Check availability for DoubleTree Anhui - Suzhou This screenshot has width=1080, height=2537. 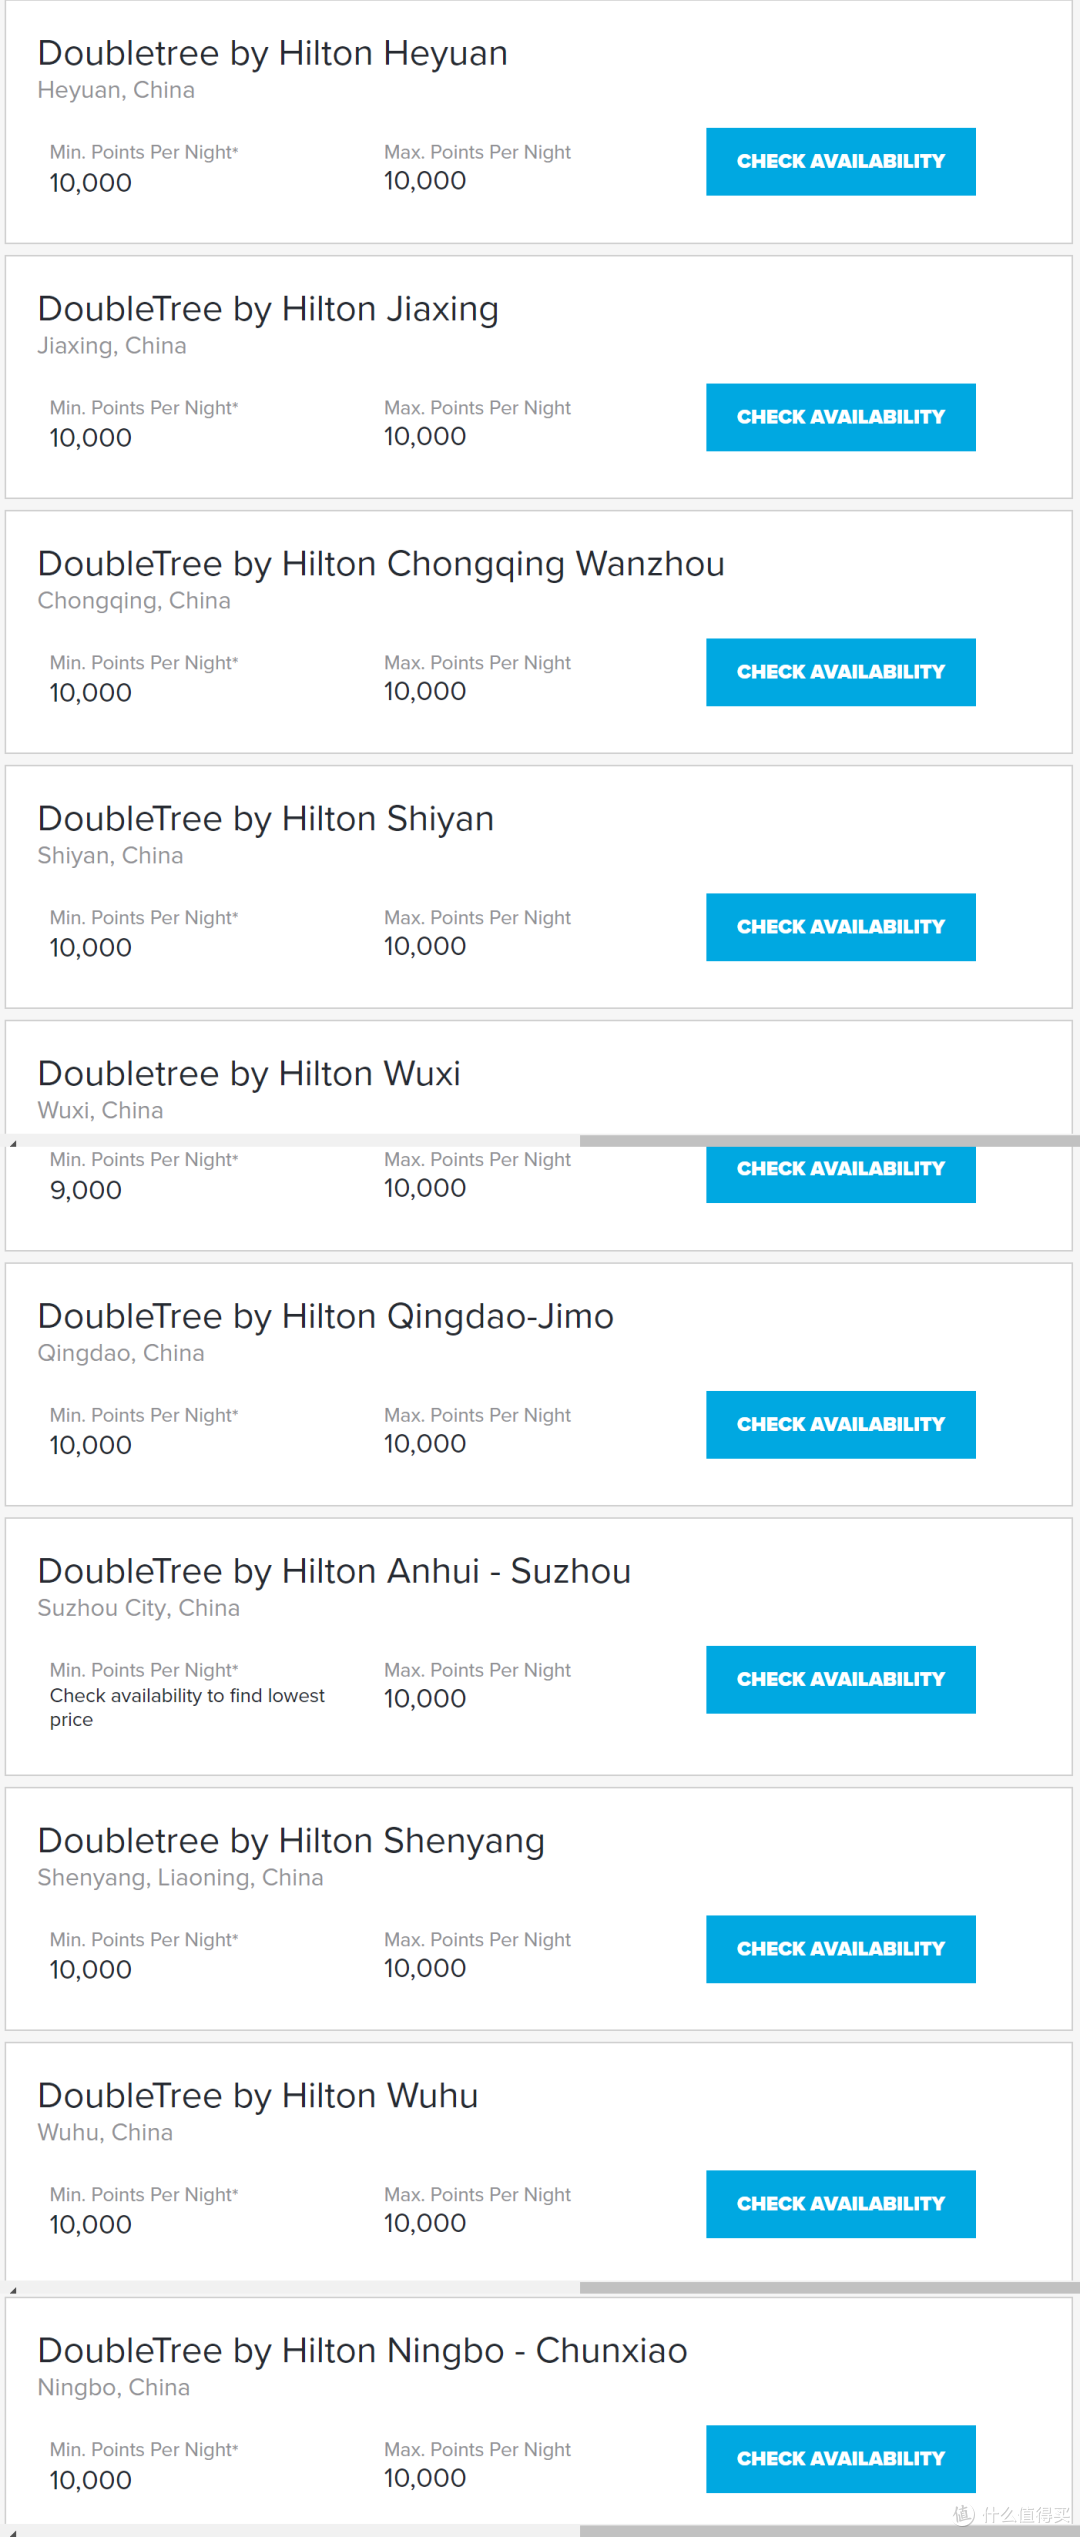pyautogui.click(x=840, y=1679)
